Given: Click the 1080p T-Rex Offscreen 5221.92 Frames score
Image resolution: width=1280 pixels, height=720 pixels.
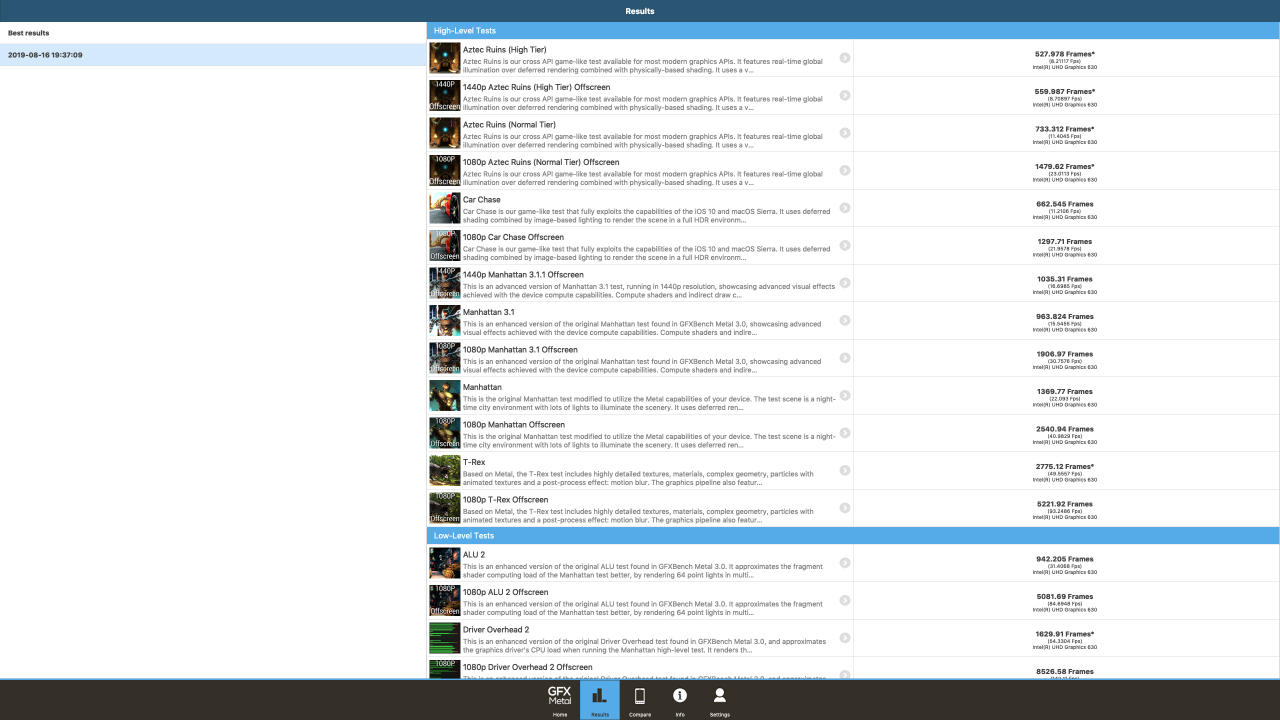Looking at the screenshot, I should coord(1064,505).
